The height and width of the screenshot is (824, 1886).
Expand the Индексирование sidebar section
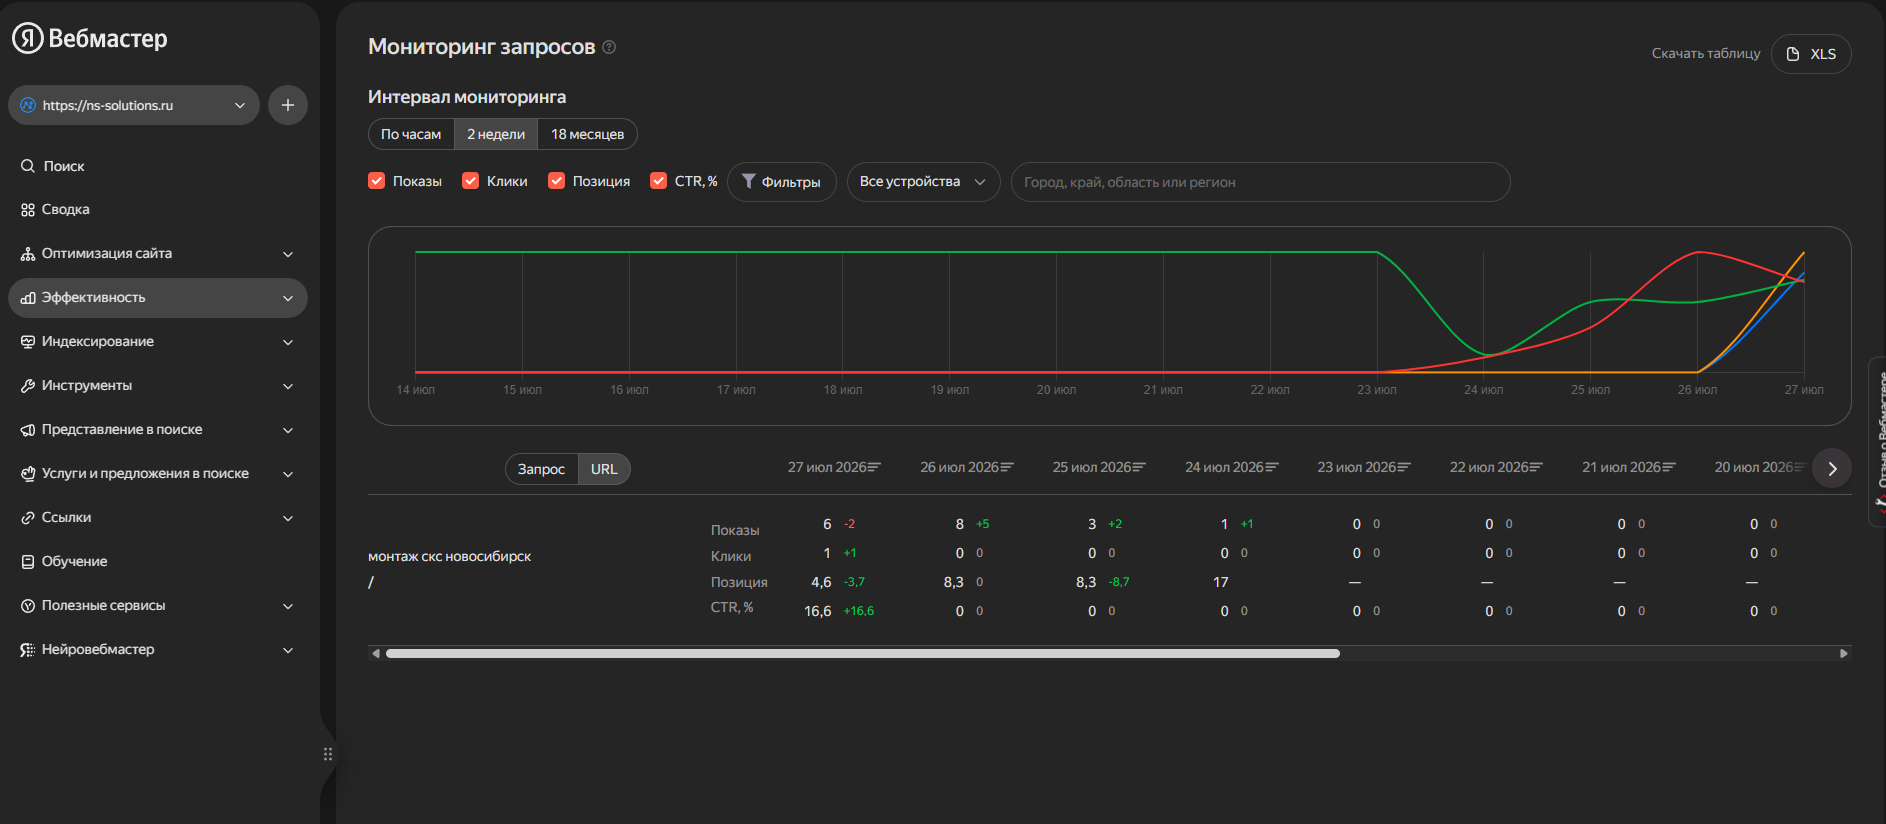tap(158, 342)
